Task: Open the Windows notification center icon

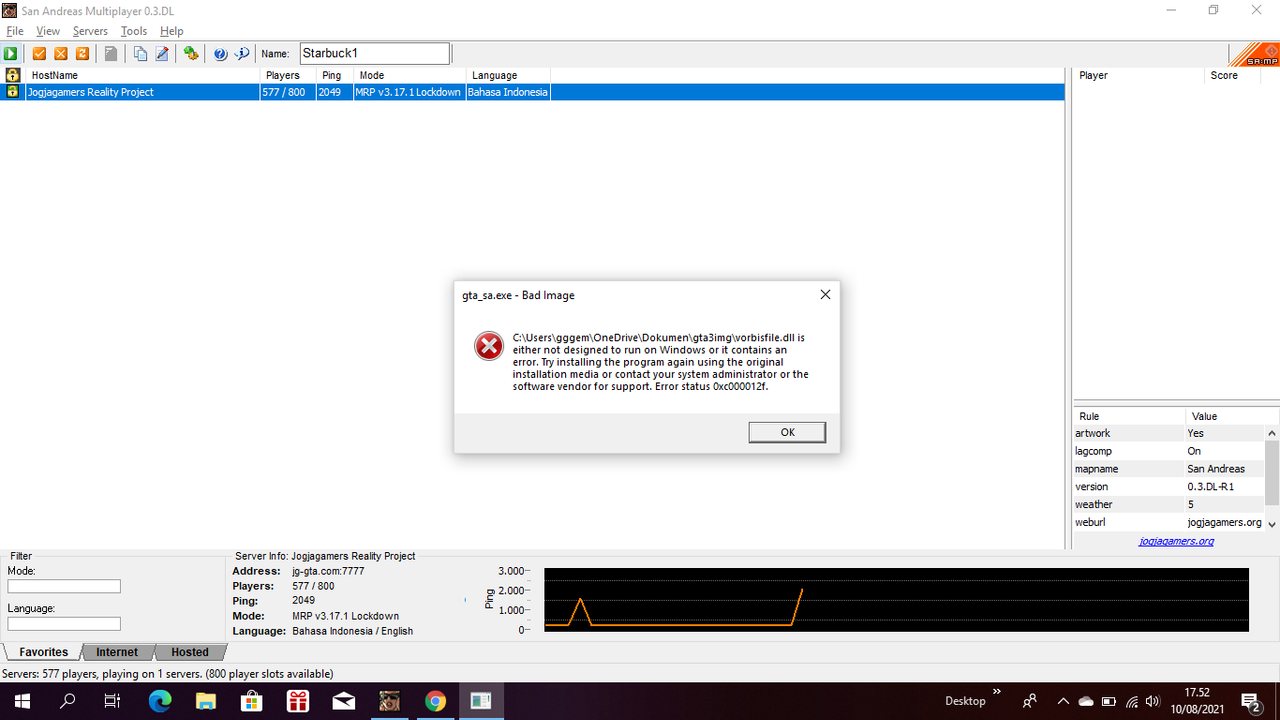Action: point(1250,701)
